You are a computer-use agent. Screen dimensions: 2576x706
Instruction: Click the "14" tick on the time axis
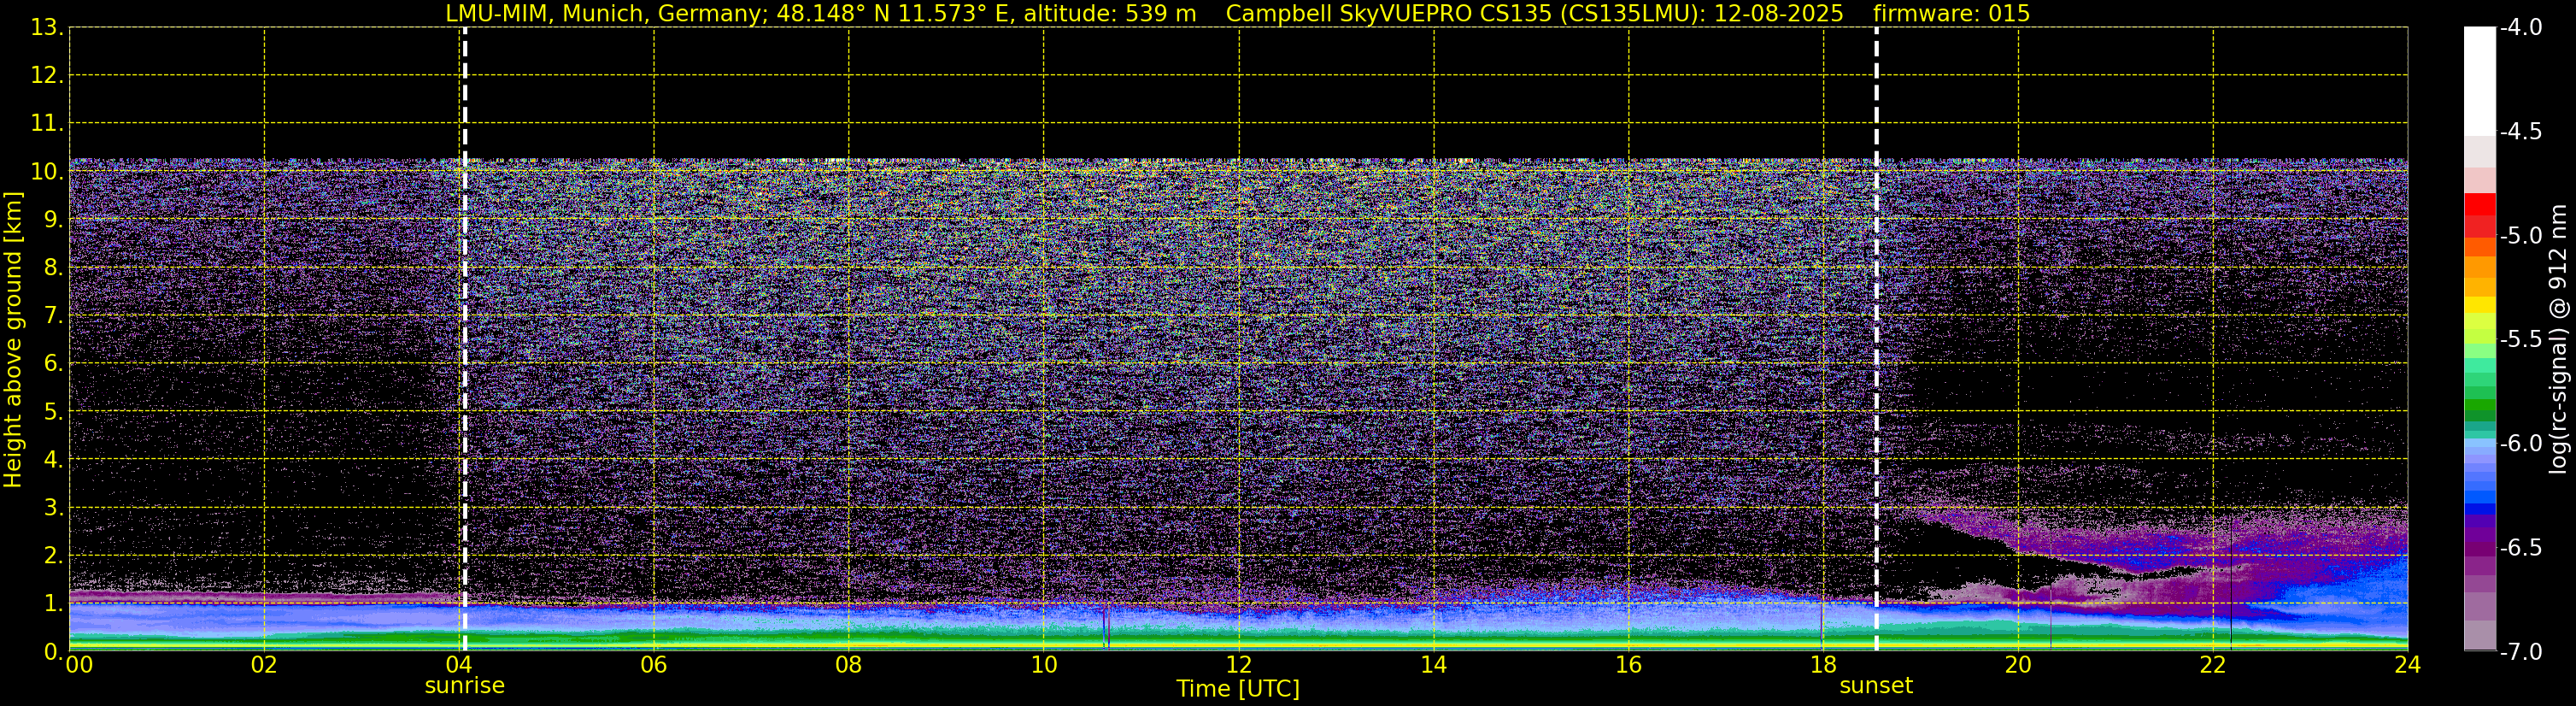pos(1434,665)
